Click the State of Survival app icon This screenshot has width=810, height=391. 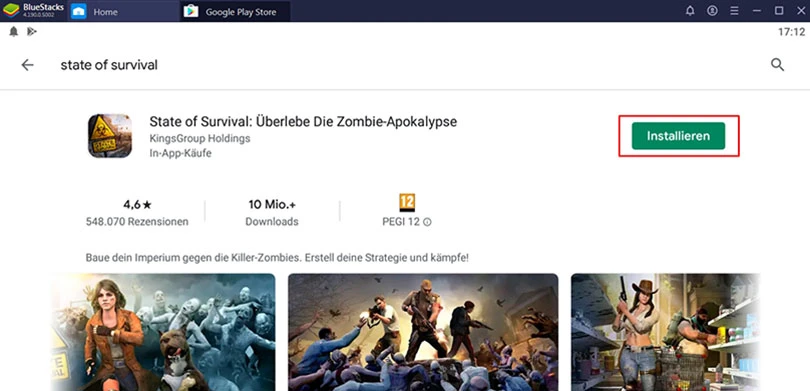tap(110, 136)
